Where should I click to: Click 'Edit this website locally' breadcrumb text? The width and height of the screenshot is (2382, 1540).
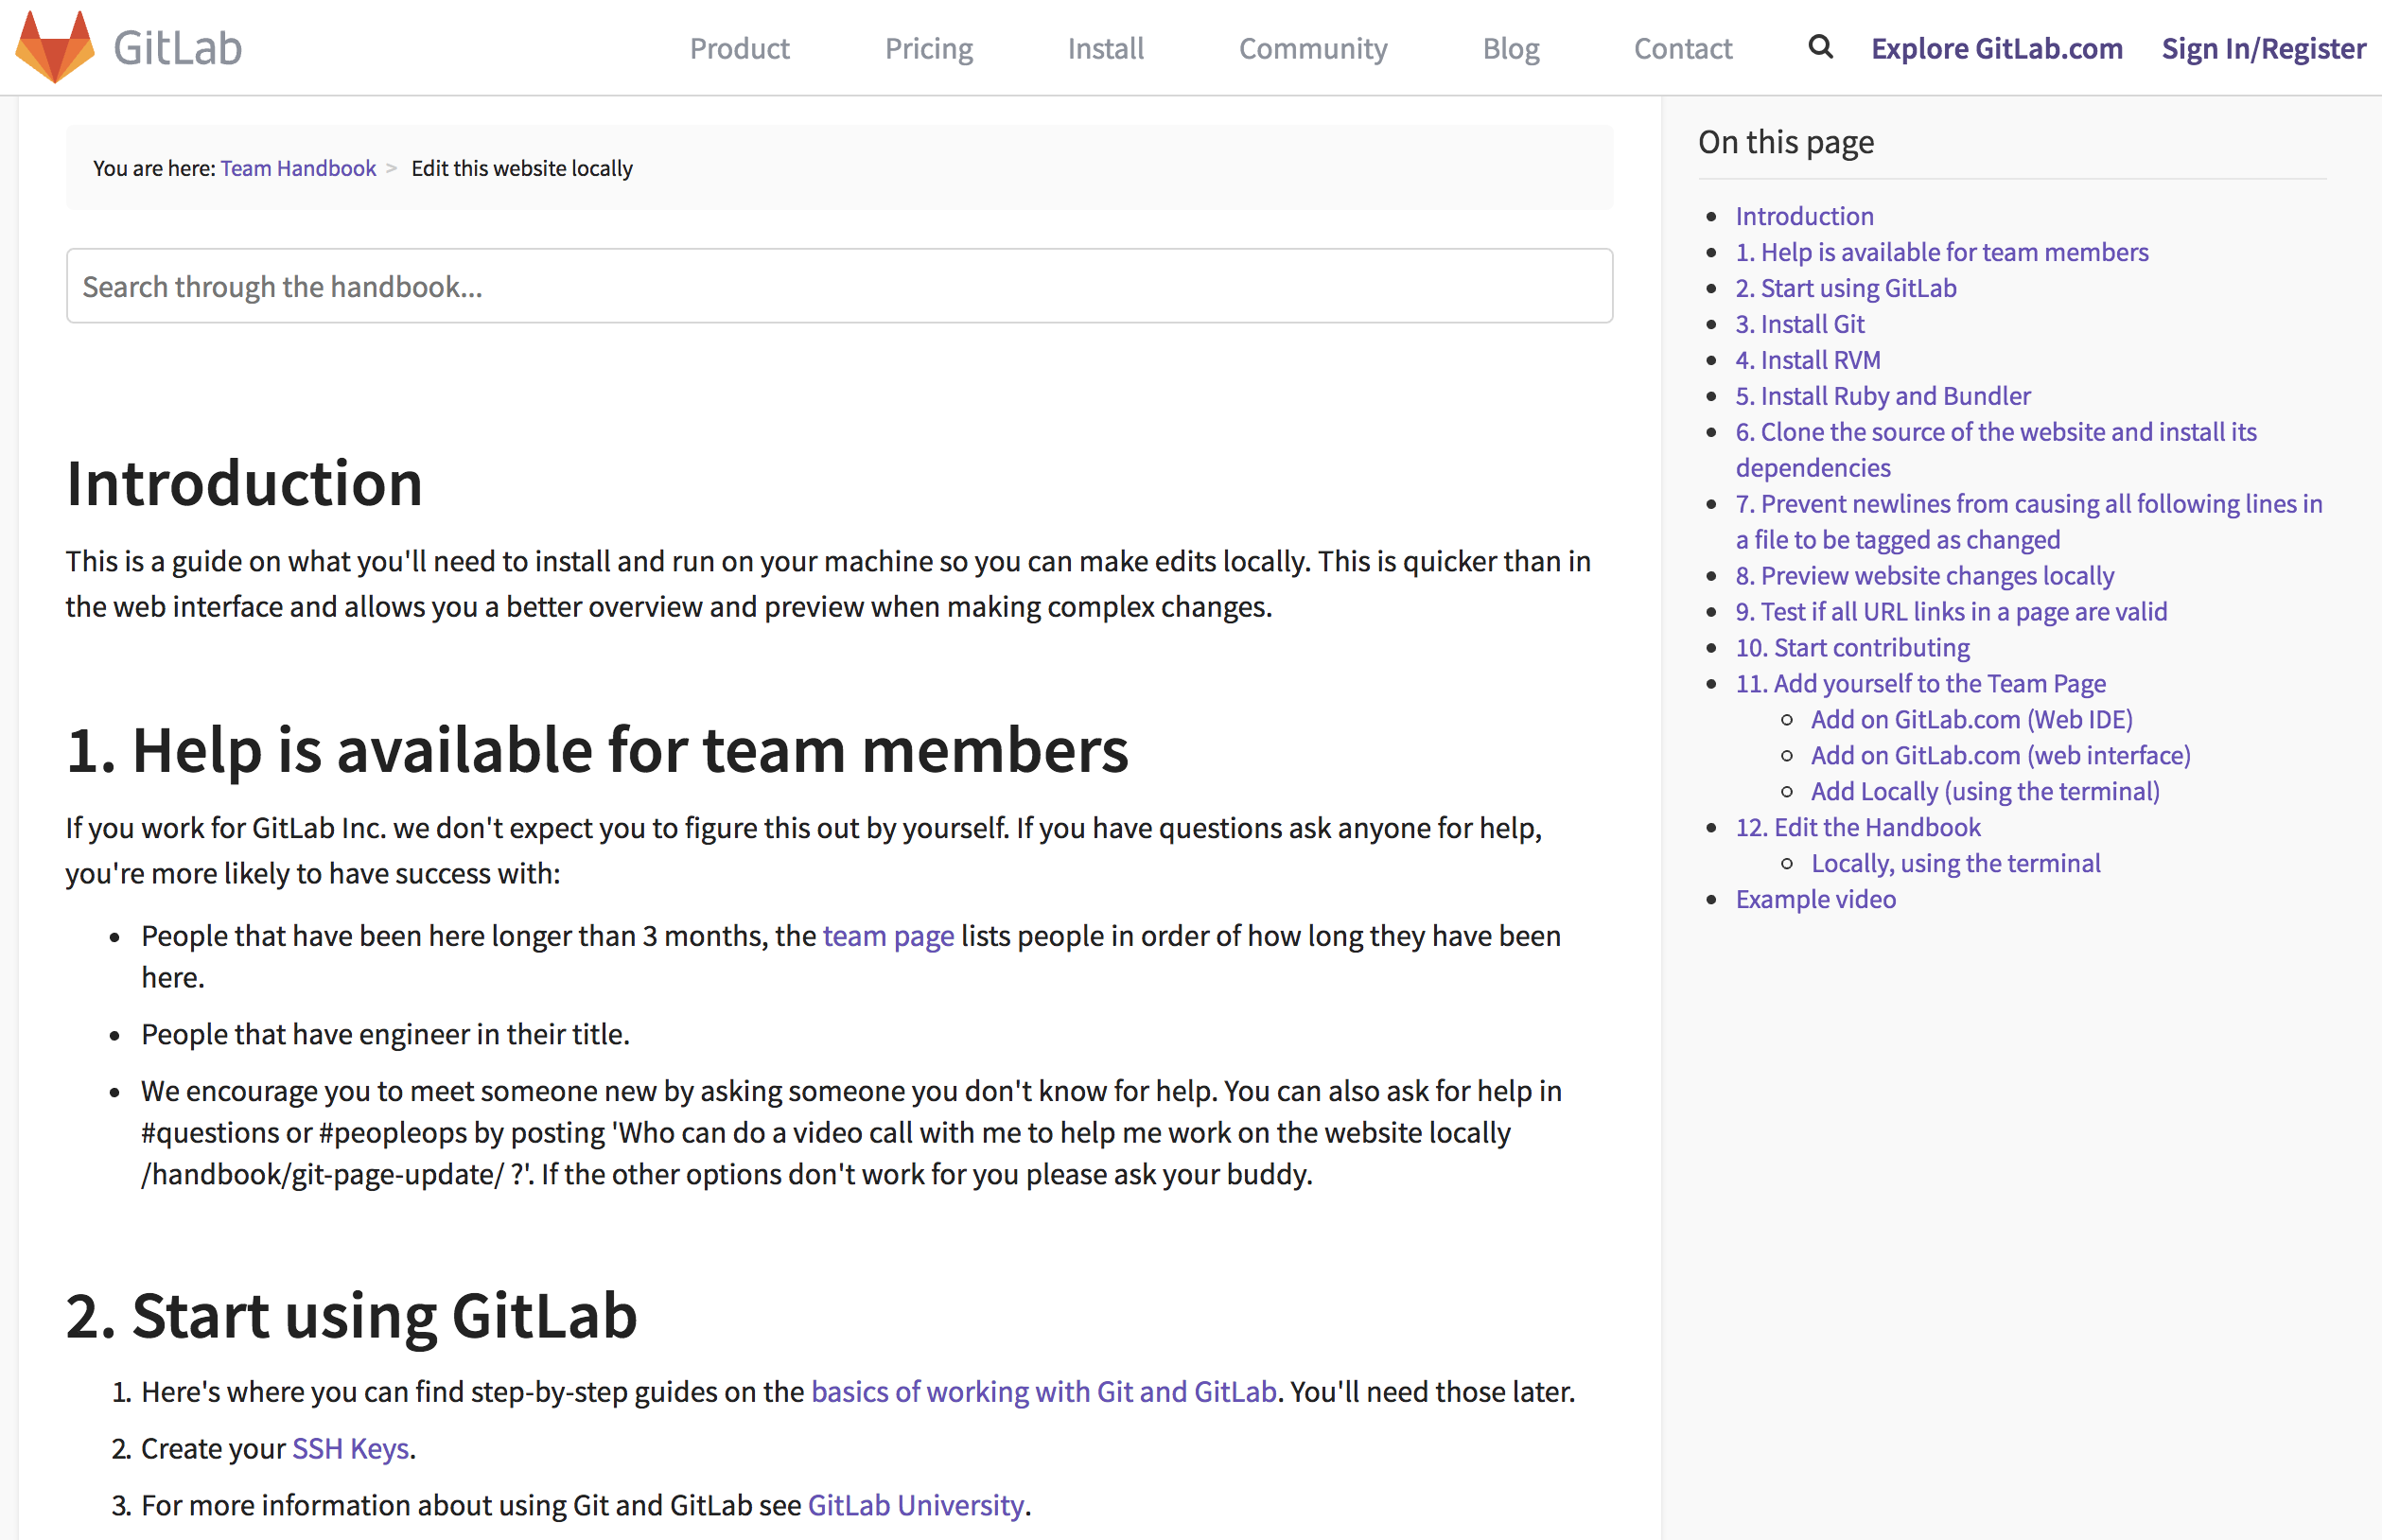[521, 168]
